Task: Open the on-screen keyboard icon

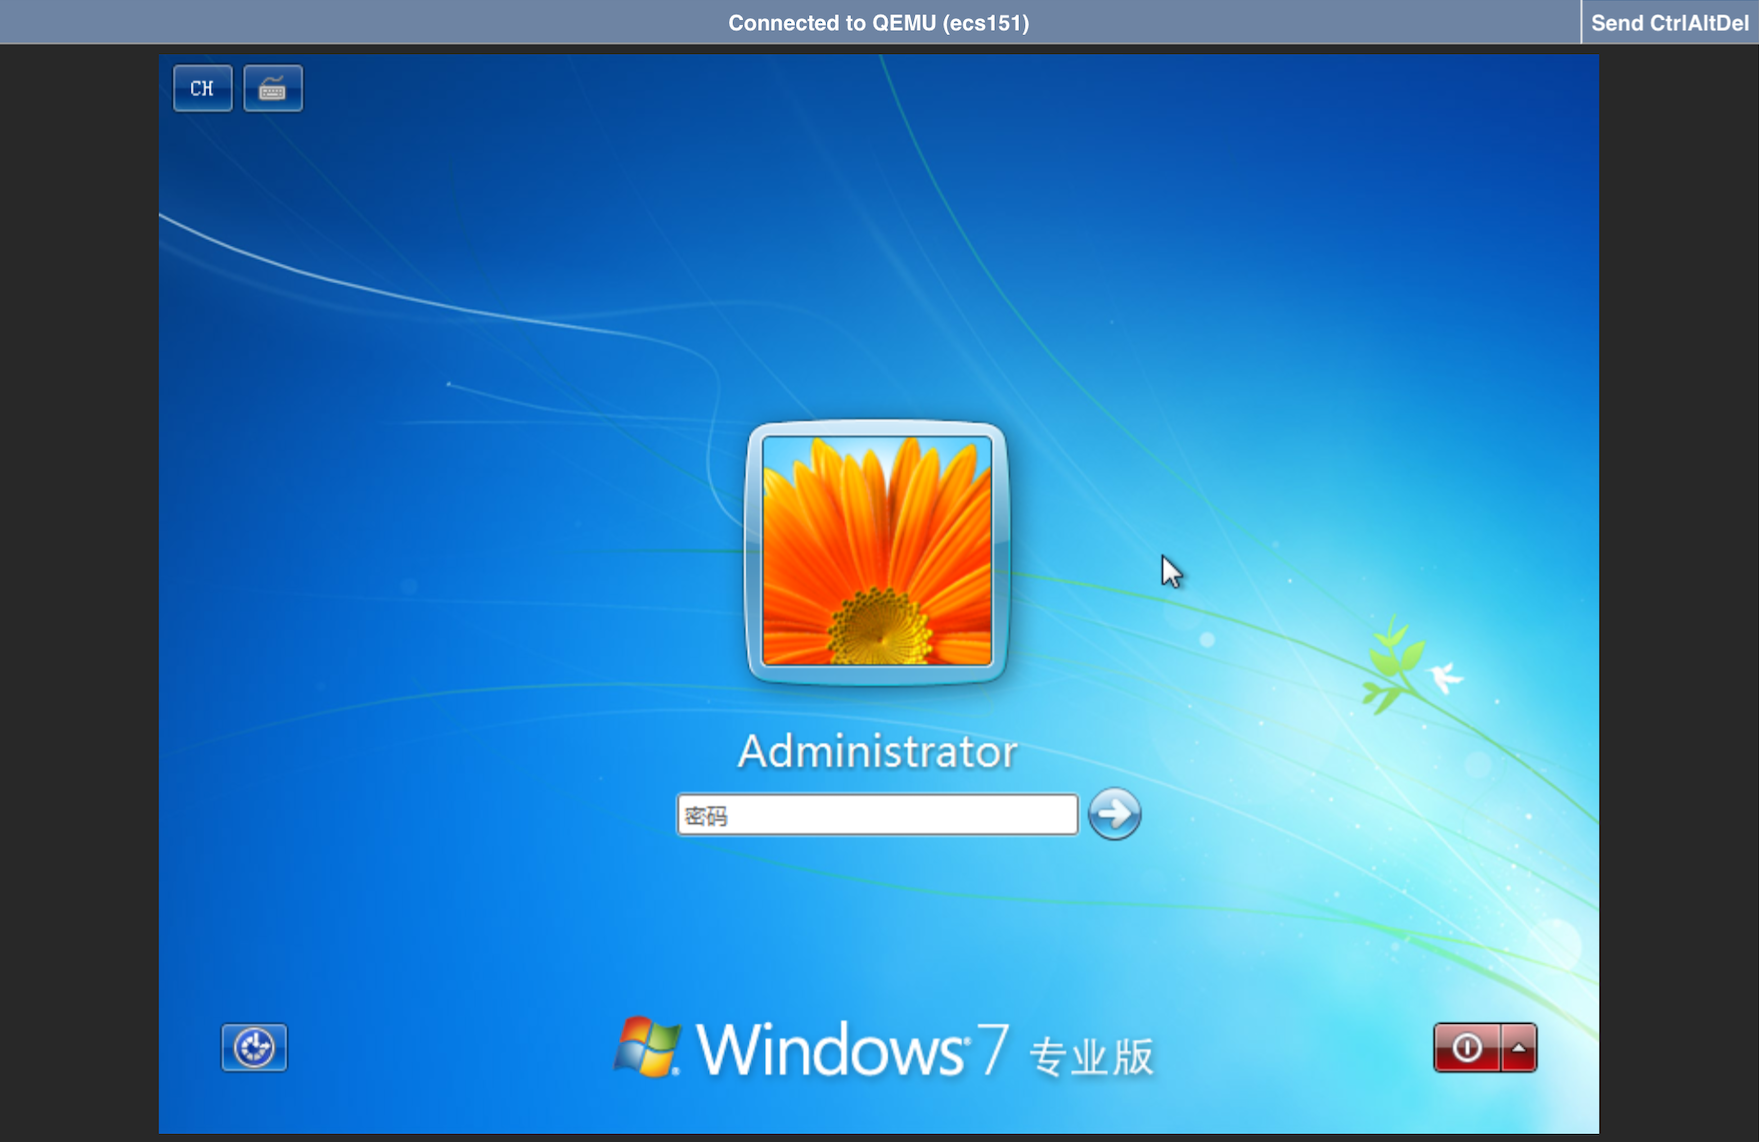Action: pyautogui.click(x=273, y=88)
